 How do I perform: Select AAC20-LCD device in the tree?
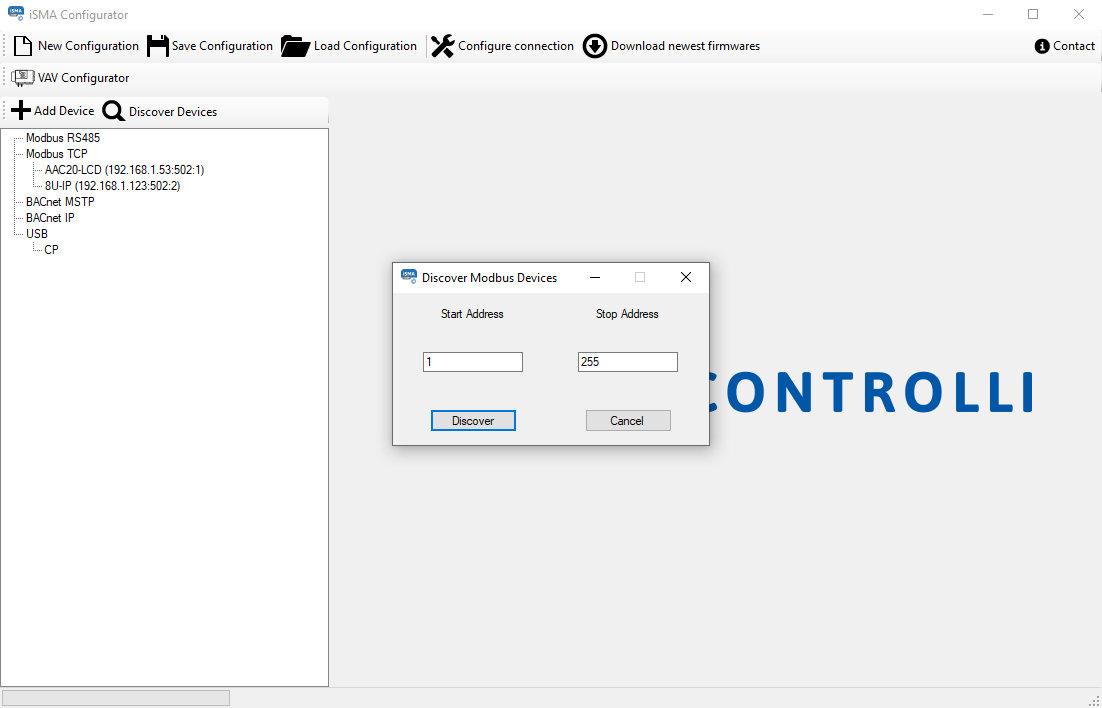tap(124, 170)
